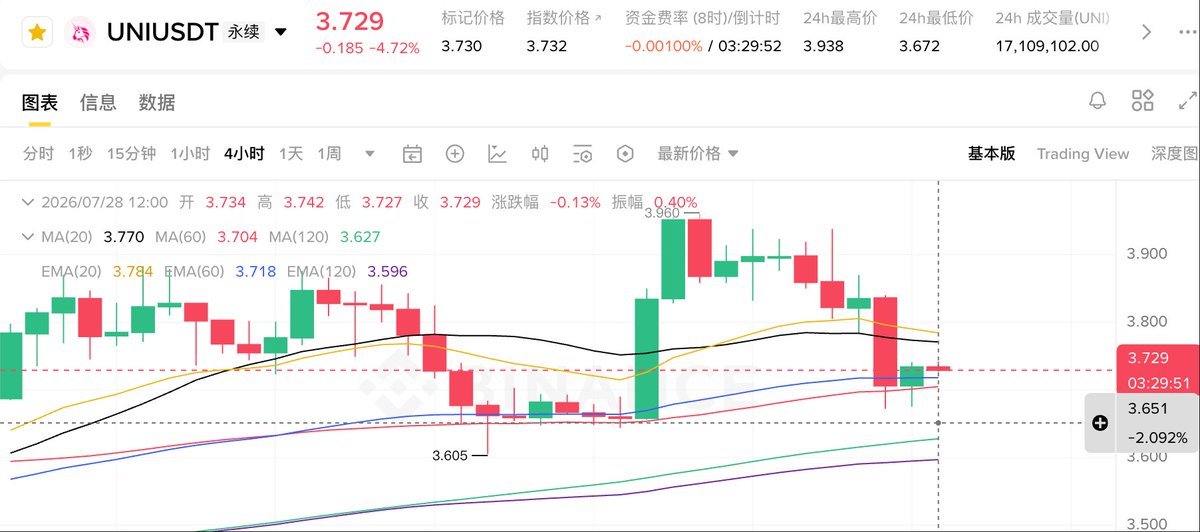Click the current price tag 3.729

[1157, 370]
